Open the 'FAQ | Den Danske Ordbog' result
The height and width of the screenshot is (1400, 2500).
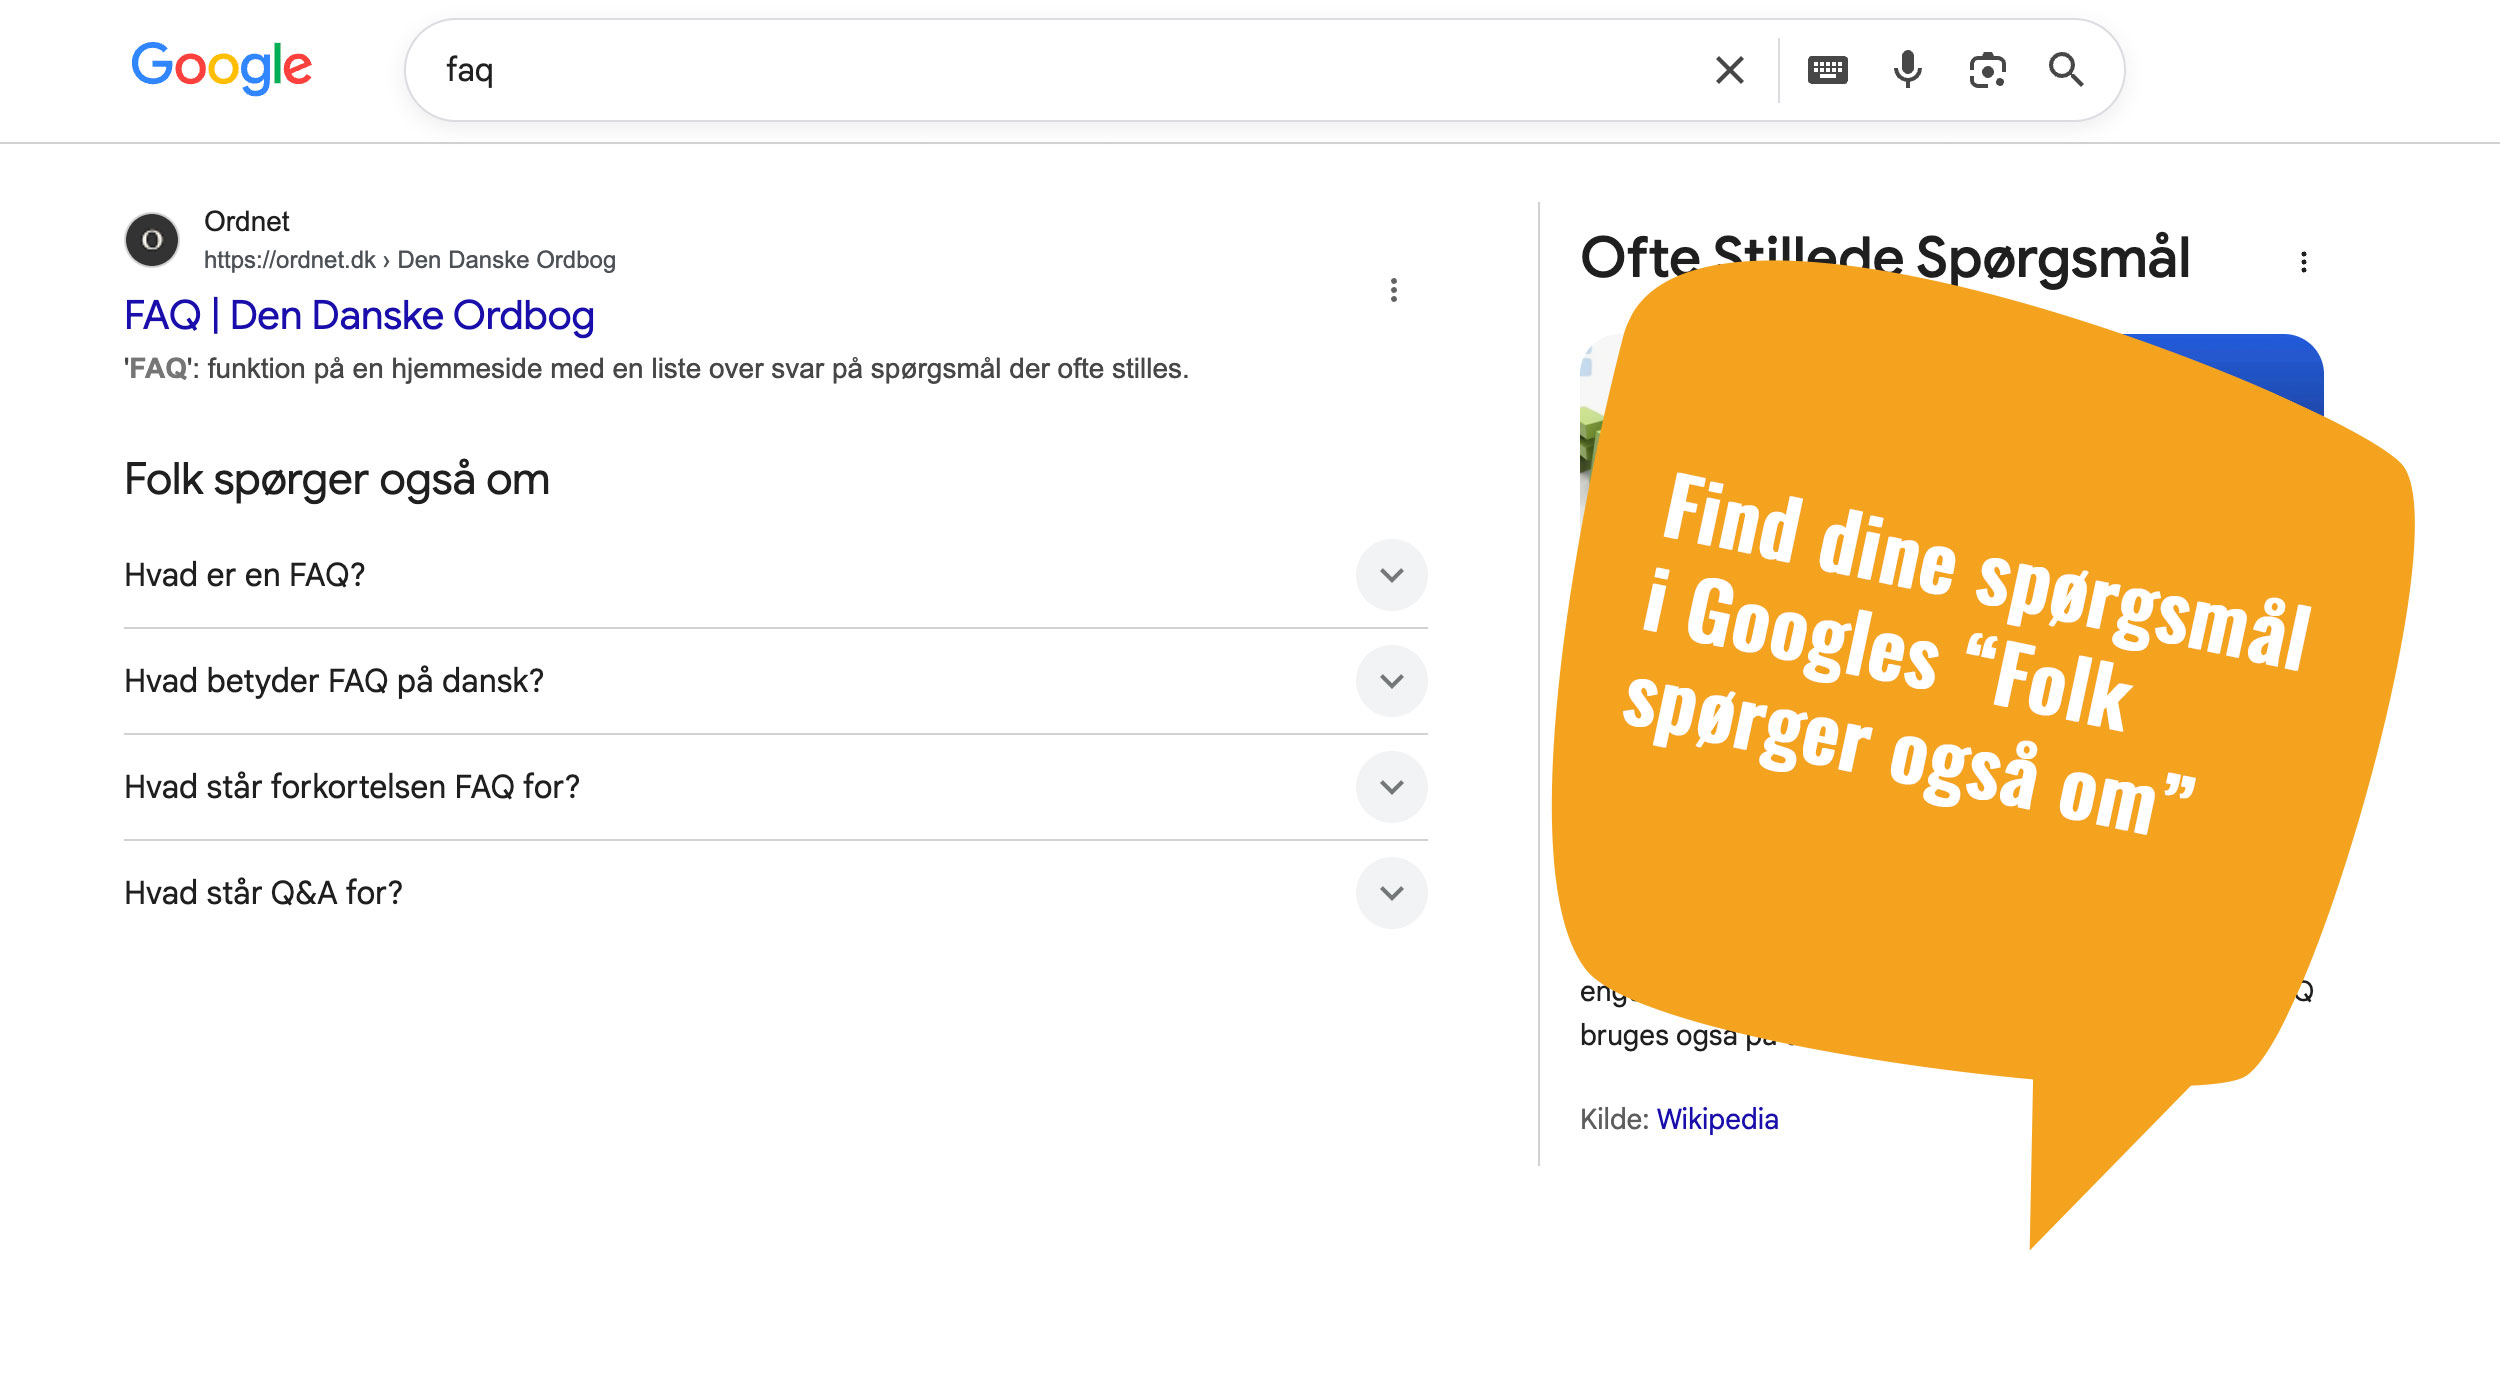359,315
